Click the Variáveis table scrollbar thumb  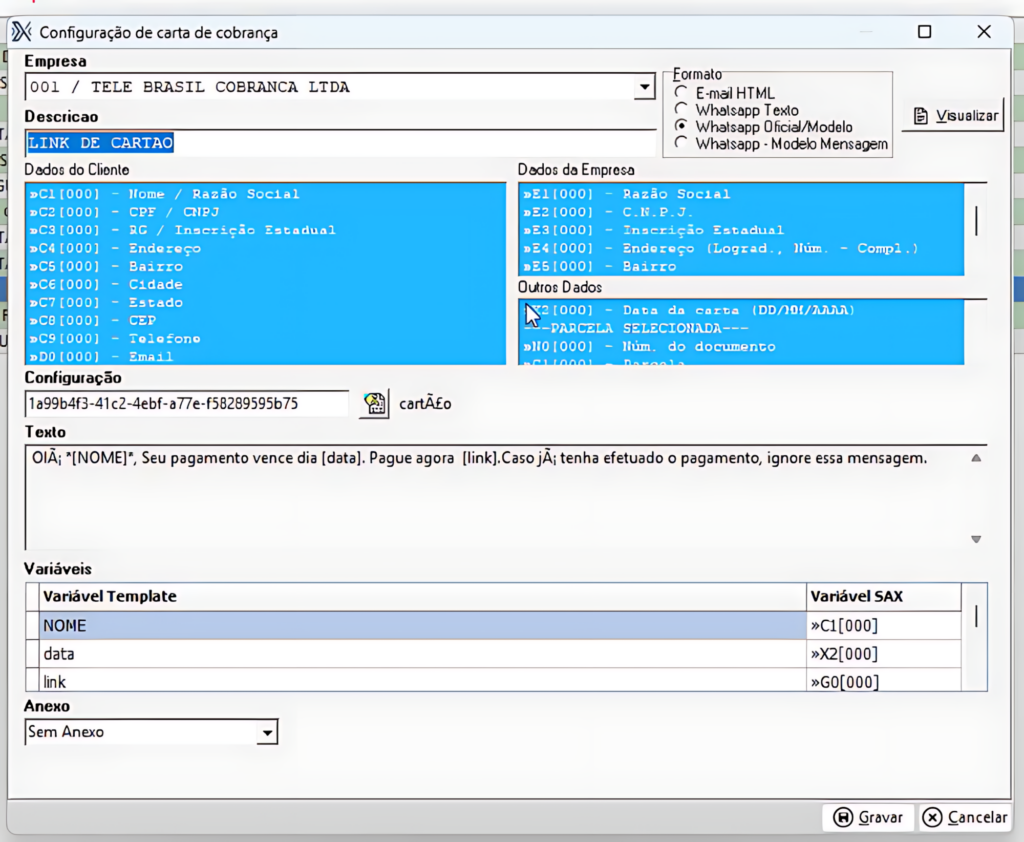(976, 617)
